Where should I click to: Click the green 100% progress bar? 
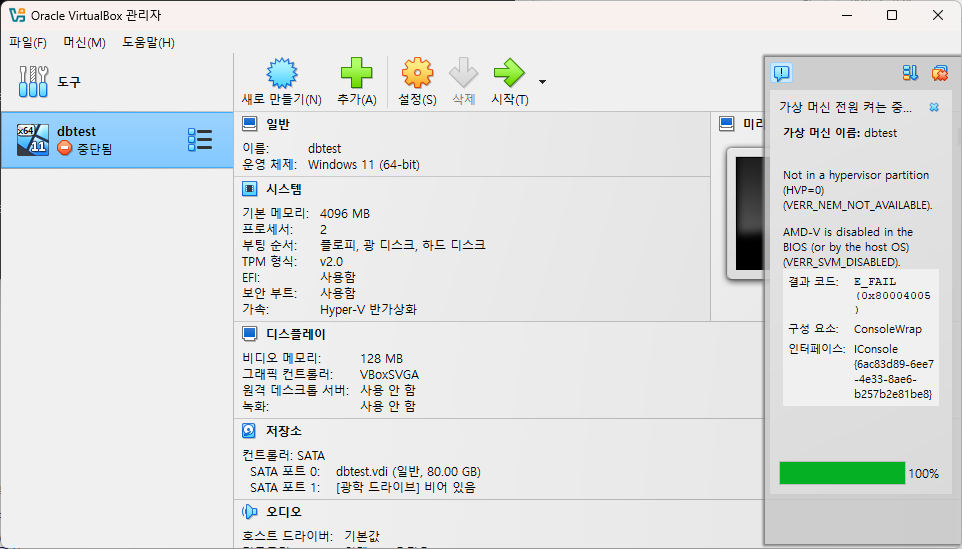tap(842, 474)
